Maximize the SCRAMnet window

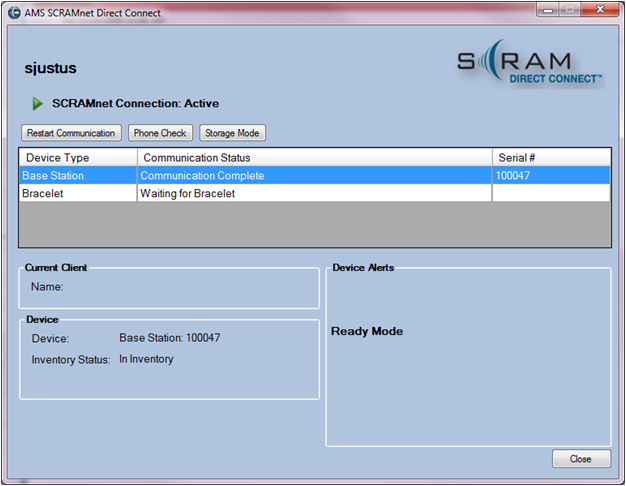pyautogui.click(x=571, y=9)
